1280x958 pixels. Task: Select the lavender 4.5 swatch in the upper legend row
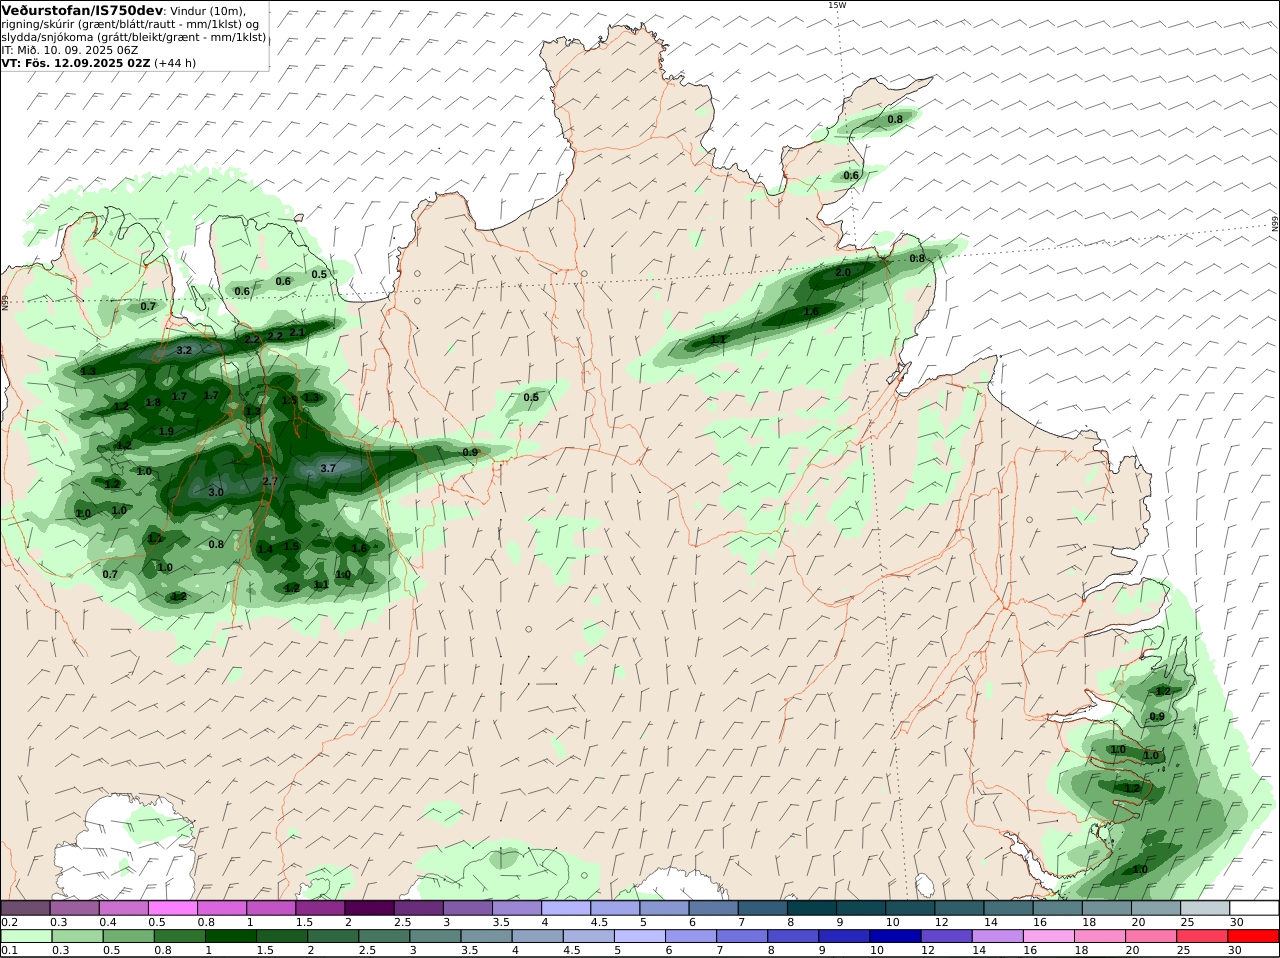coord(615,907)
